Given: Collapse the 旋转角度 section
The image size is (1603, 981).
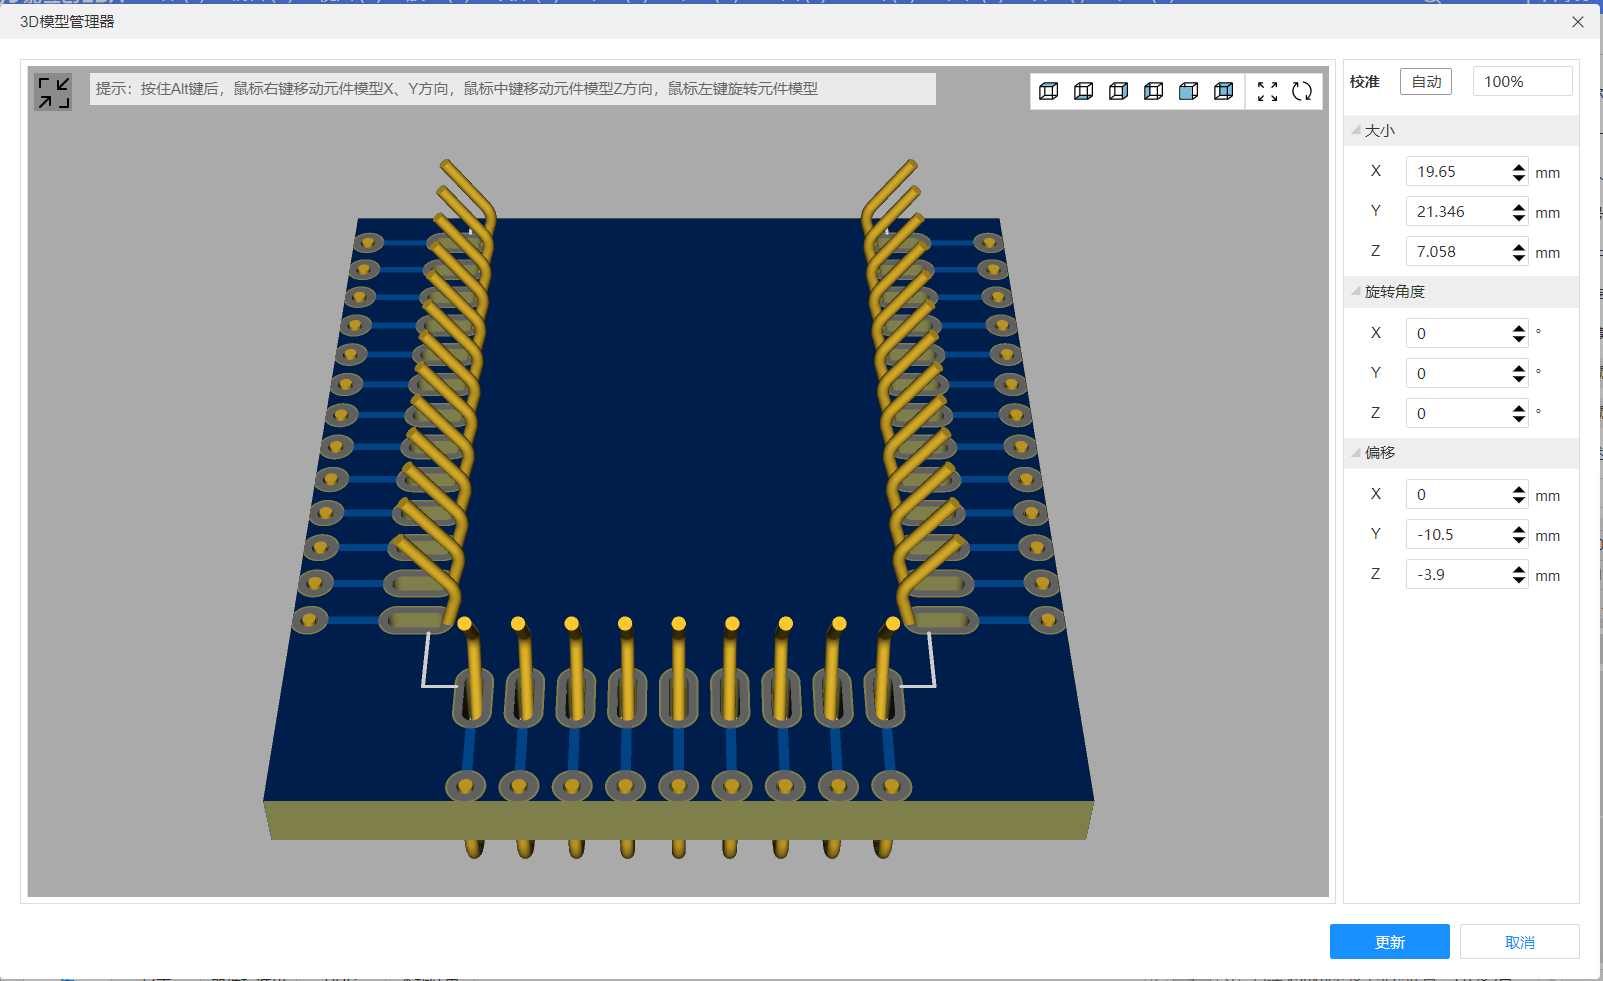Looking at the screenshot, I should click(x=1356, y=291).
